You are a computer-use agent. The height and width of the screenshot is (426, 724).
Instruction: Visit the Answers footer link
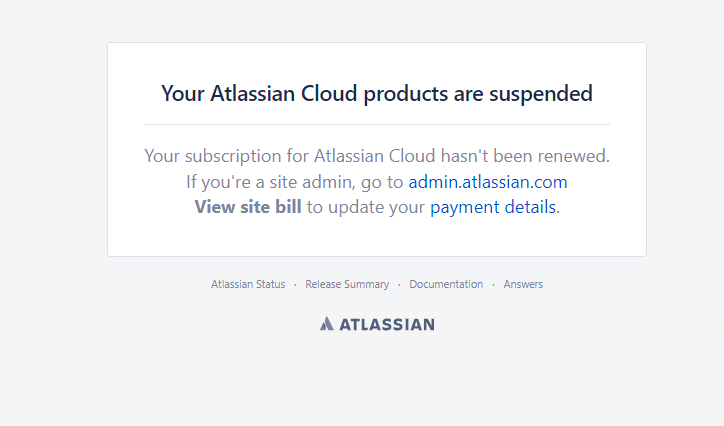523,284
